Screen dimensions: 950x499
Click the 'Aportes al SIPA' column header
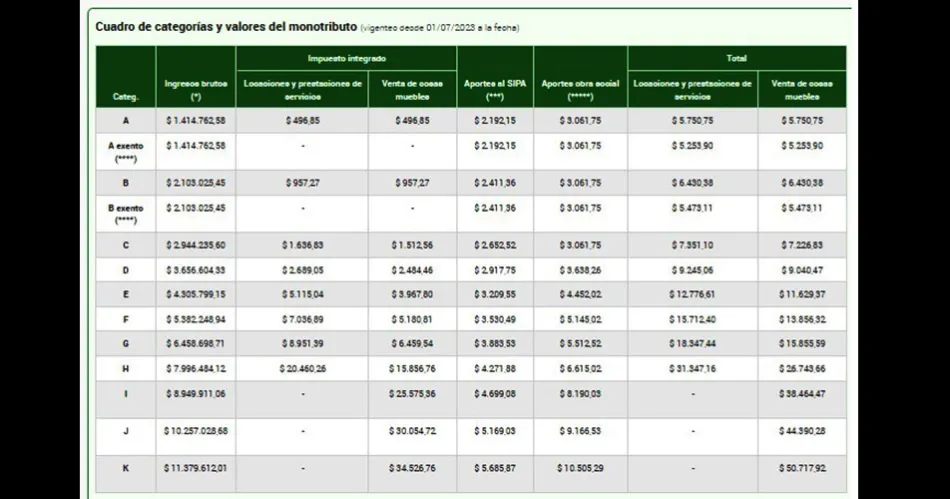pos(495,91)
